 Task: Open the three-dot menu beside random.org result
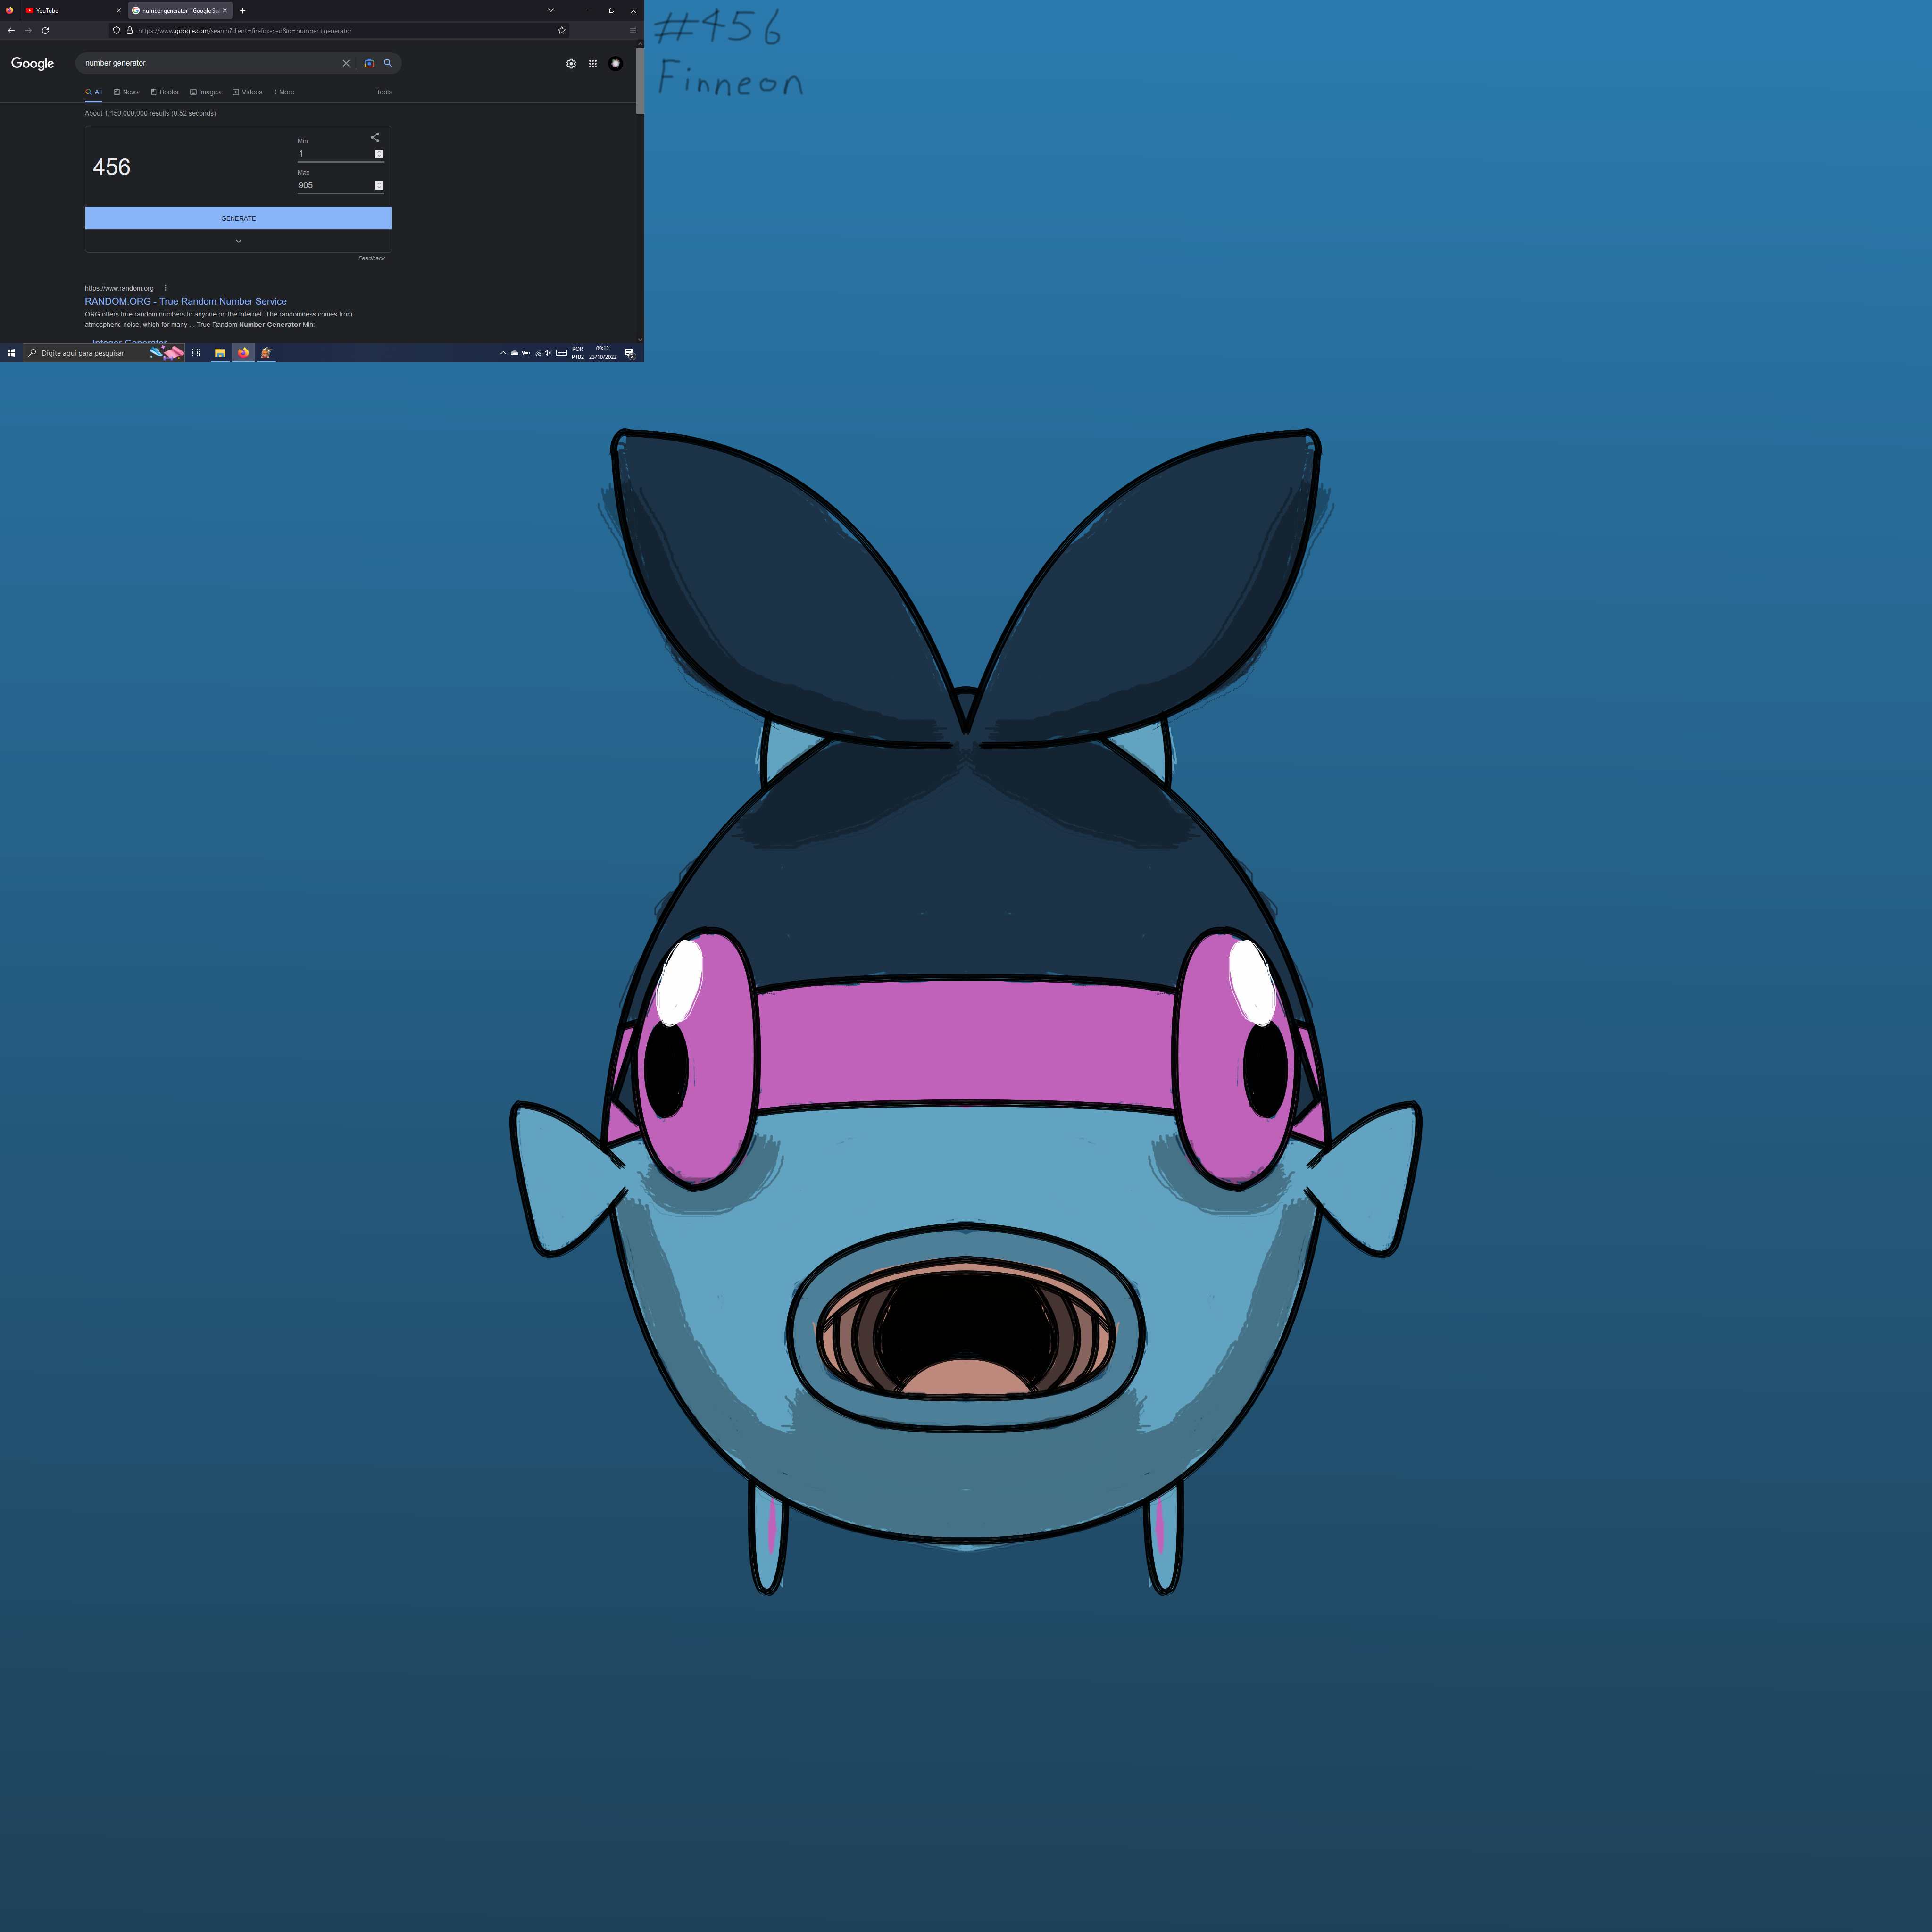166,288
